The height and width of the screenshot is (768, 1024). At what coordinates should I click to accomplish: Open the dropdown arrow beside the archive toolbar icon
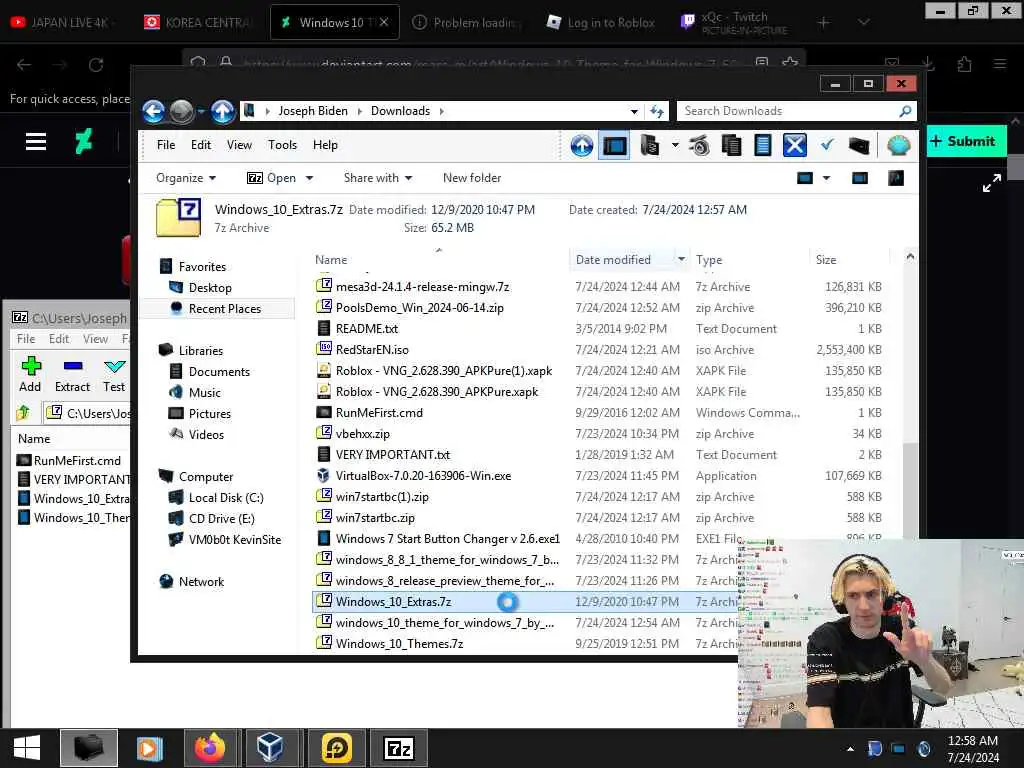(x=675, y=145)
